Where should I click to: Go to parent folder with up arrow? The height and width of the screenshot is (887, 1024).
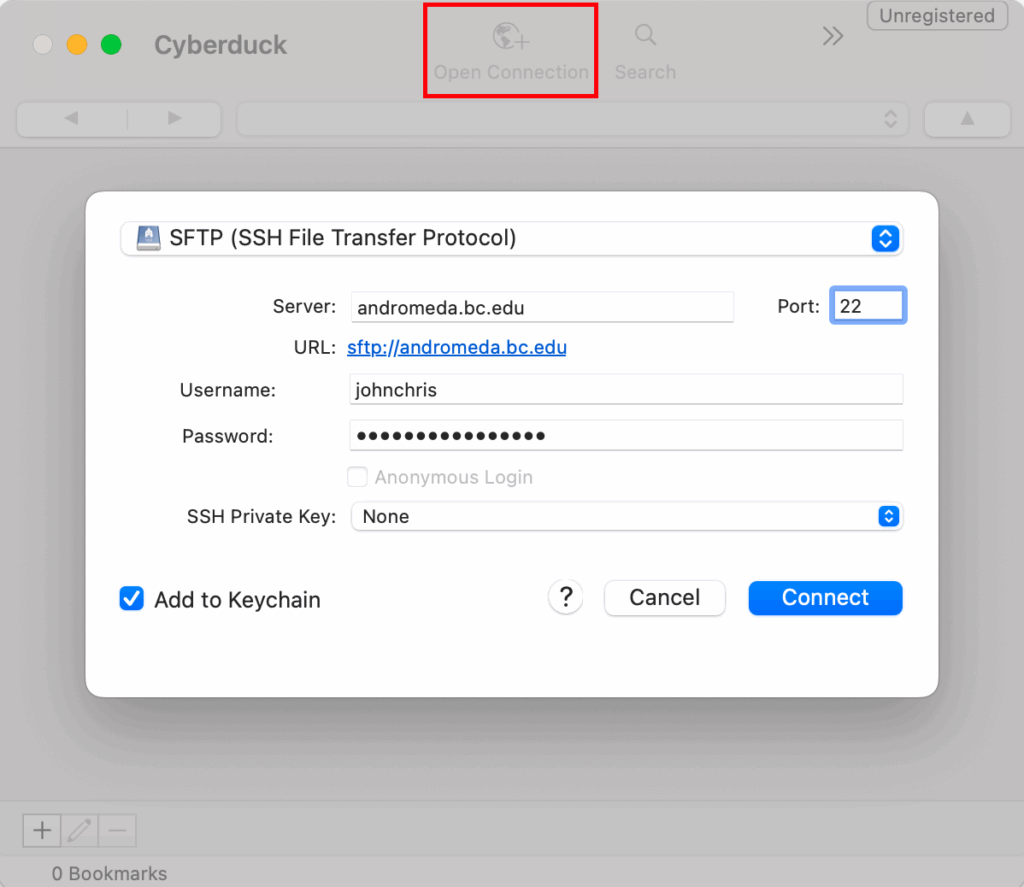(967, 119)
